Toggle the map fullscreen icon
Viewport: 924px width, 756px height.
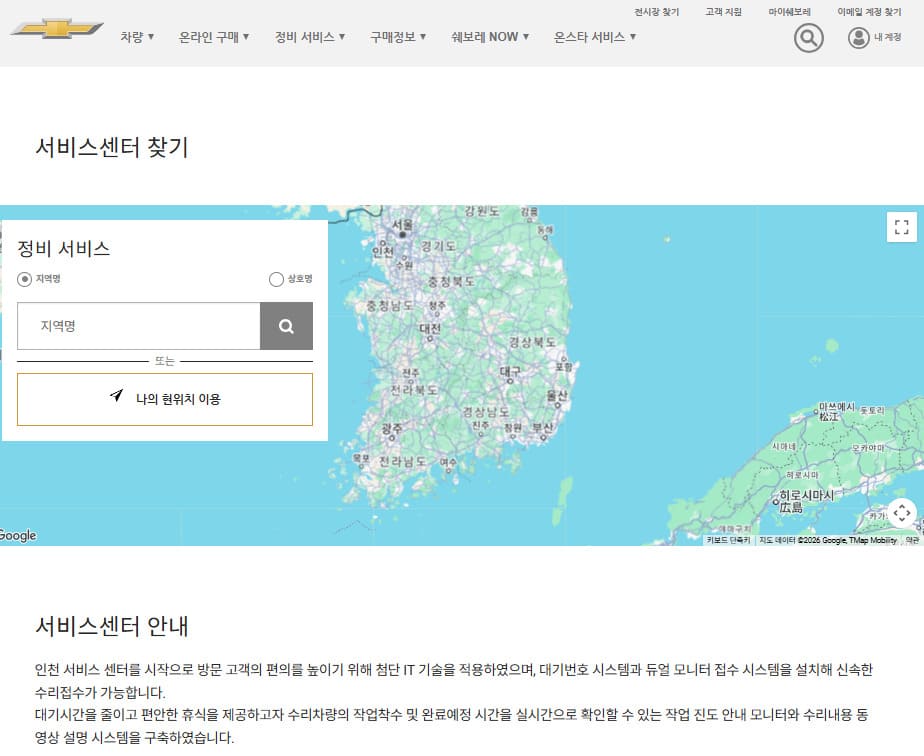[902, 227]
